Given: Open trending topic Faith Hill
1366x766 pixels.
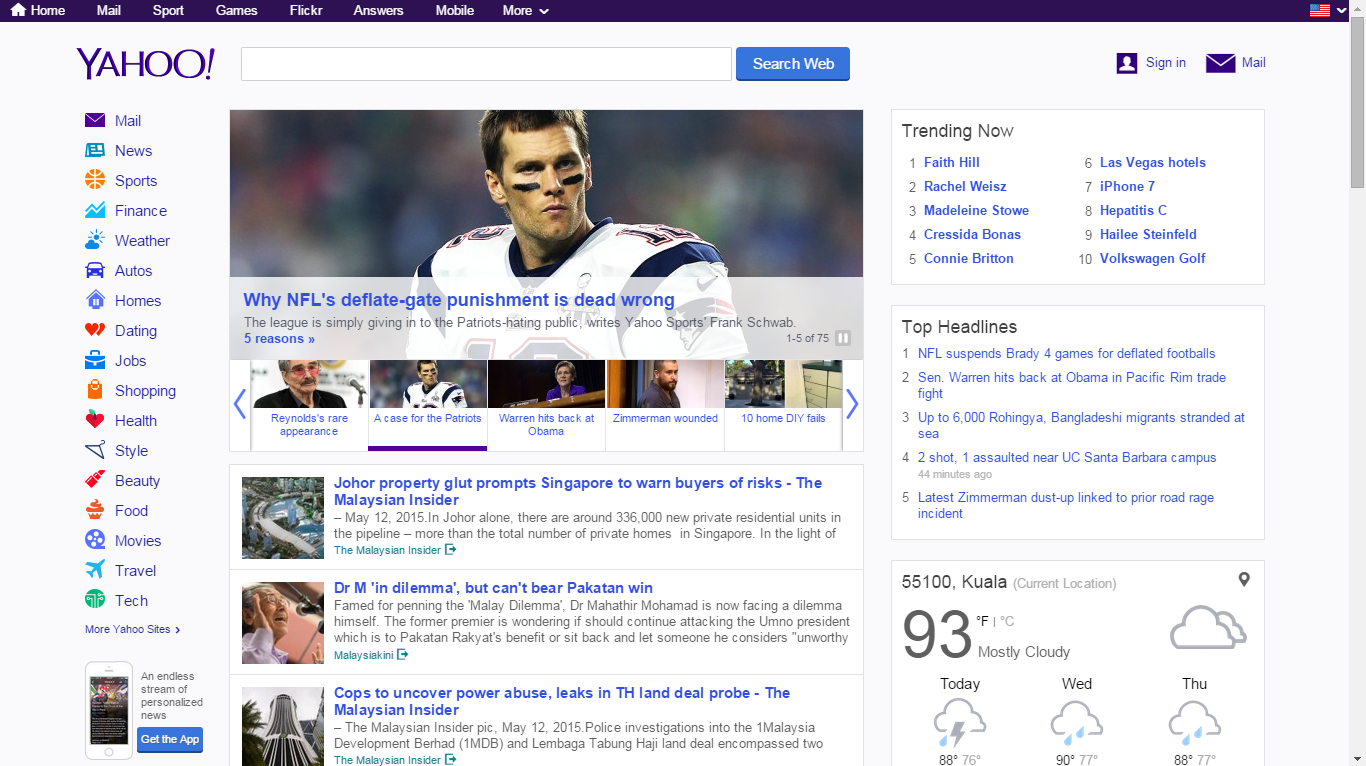Looking at the screenshot, I should click(952, 162).
